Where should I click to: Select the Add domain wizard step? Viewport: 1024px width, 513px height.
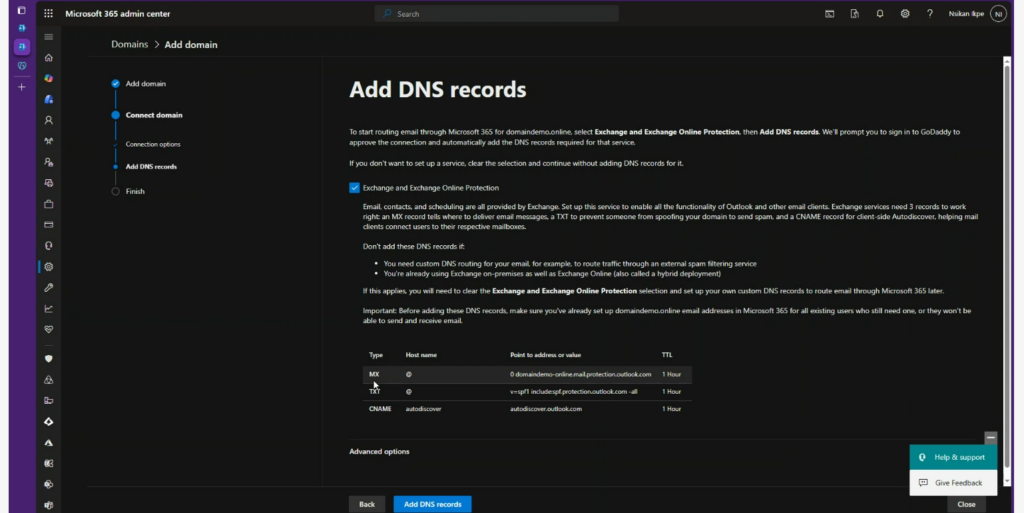pyautogui.click(x=145, y=84)
